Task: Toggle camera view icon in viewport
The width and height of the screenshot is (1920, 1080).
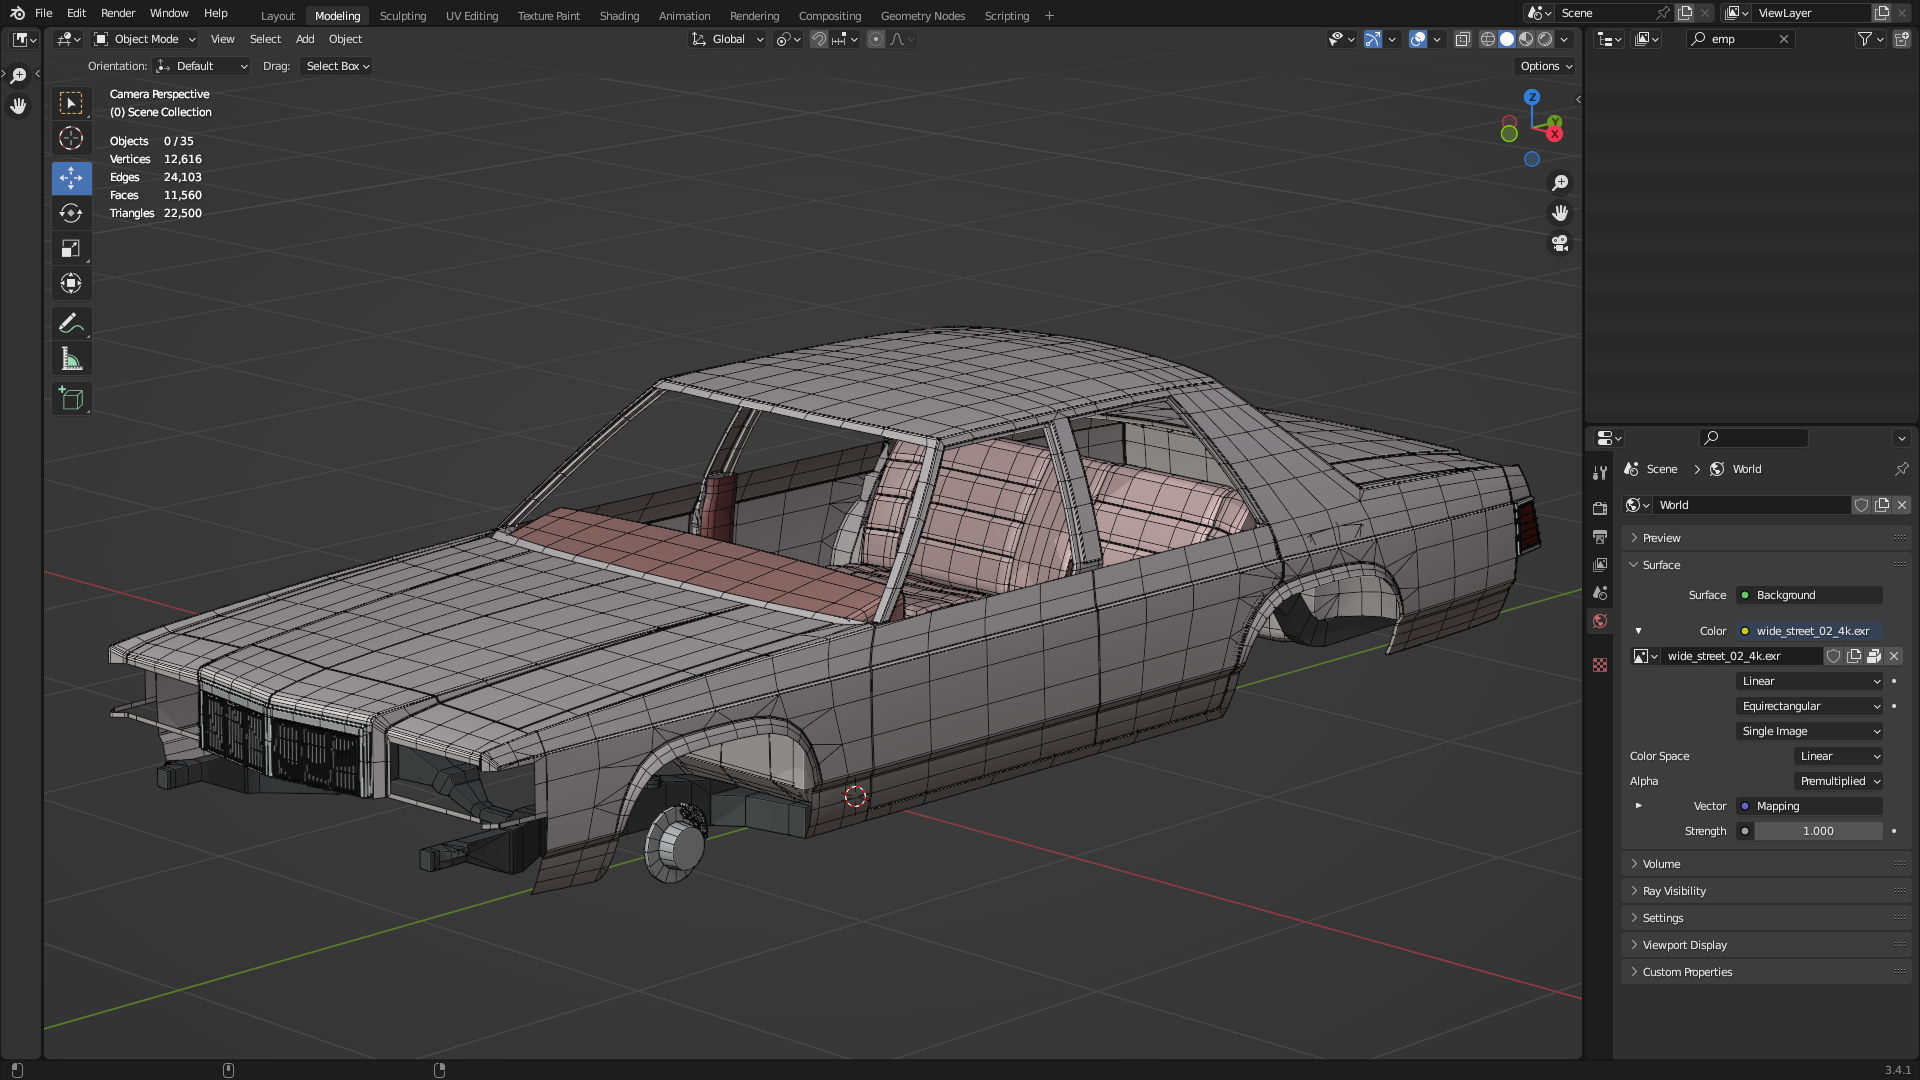Action: [x=1559, y=243]
